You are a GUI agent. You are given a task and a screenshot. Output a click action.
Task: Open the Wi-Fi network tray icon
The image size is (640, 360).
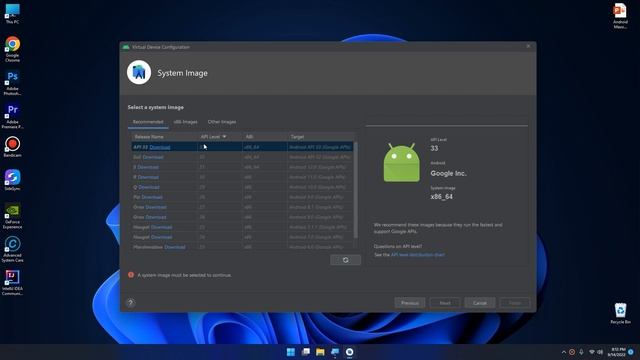(592, 352)
